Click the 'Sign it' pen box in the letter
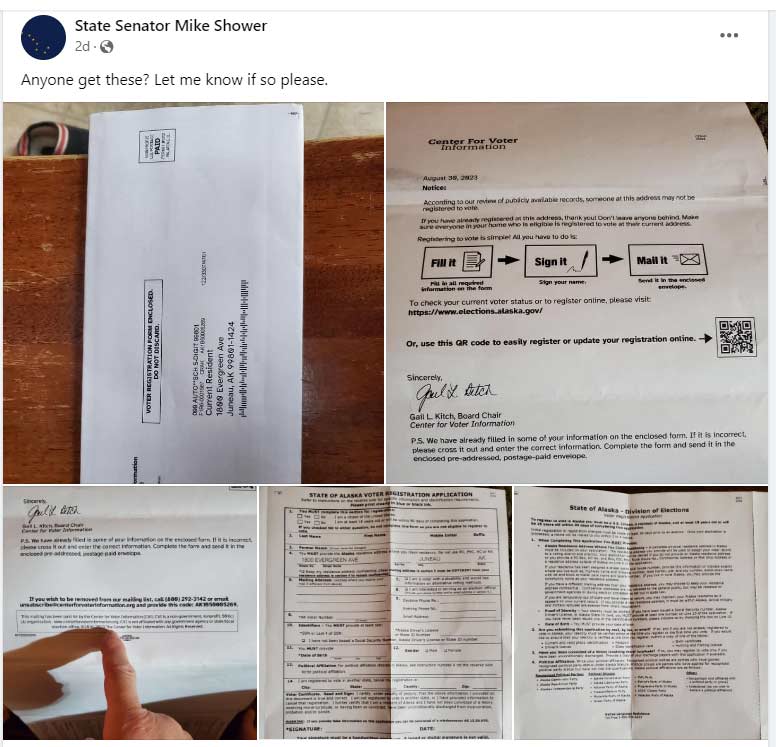 [x=560, y=261]
